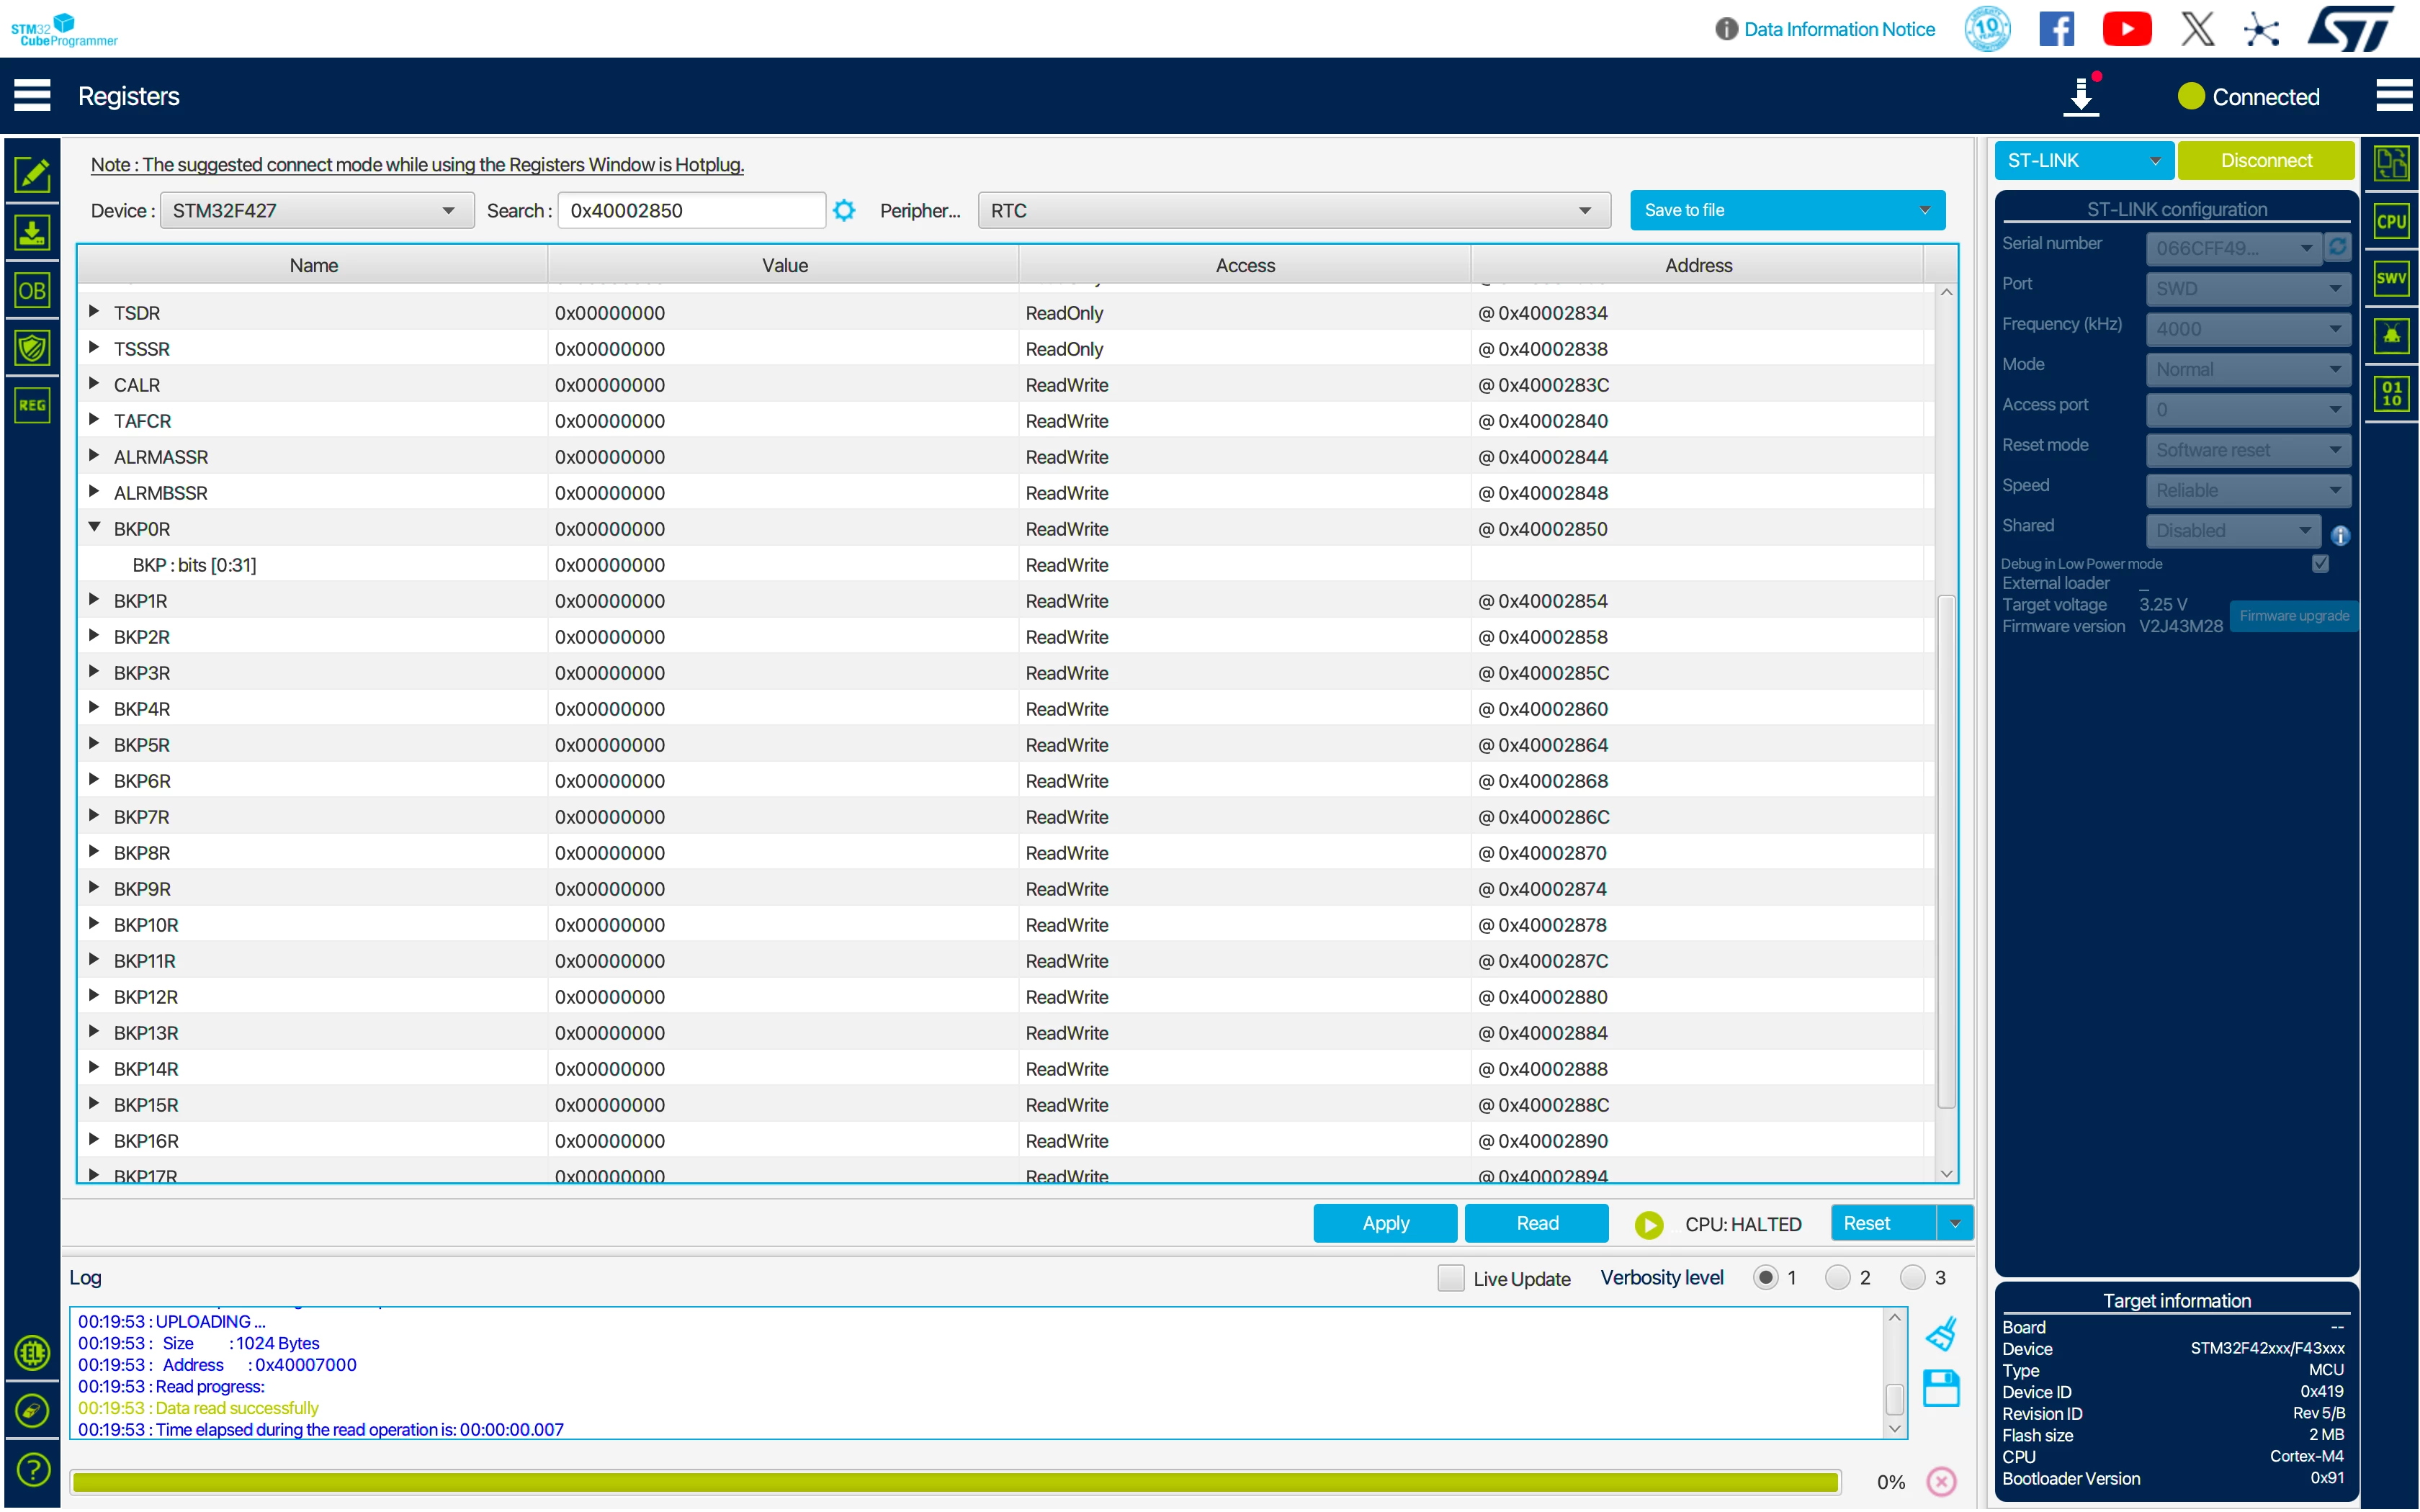Viewport: 2420px width, 1512px height.
Task: Open the Memory & File editing sidebar icon
Action: 32,175
